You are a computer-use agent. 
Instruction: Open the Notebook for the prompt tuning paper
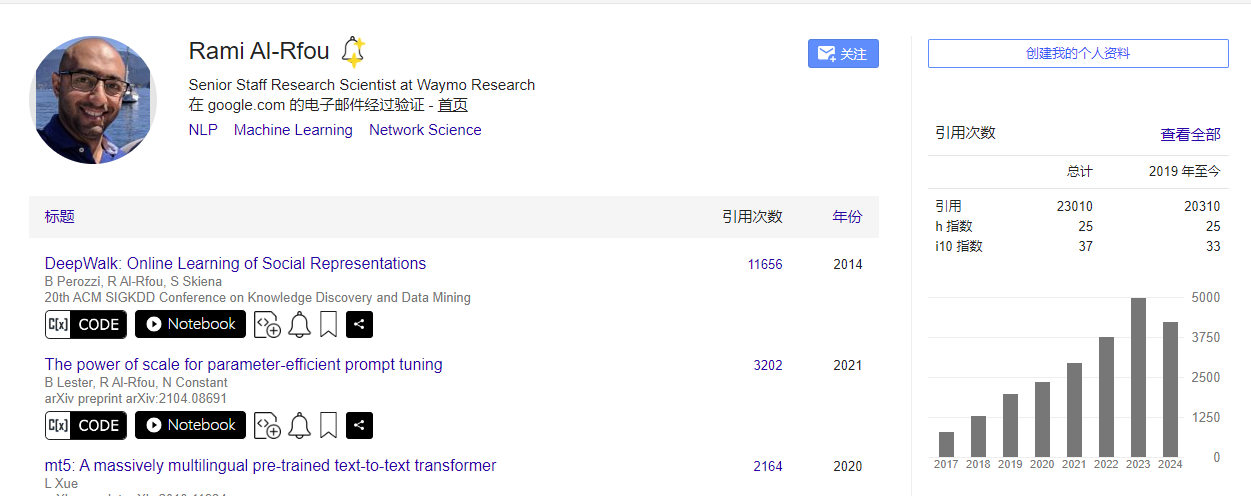click(190, 425)
